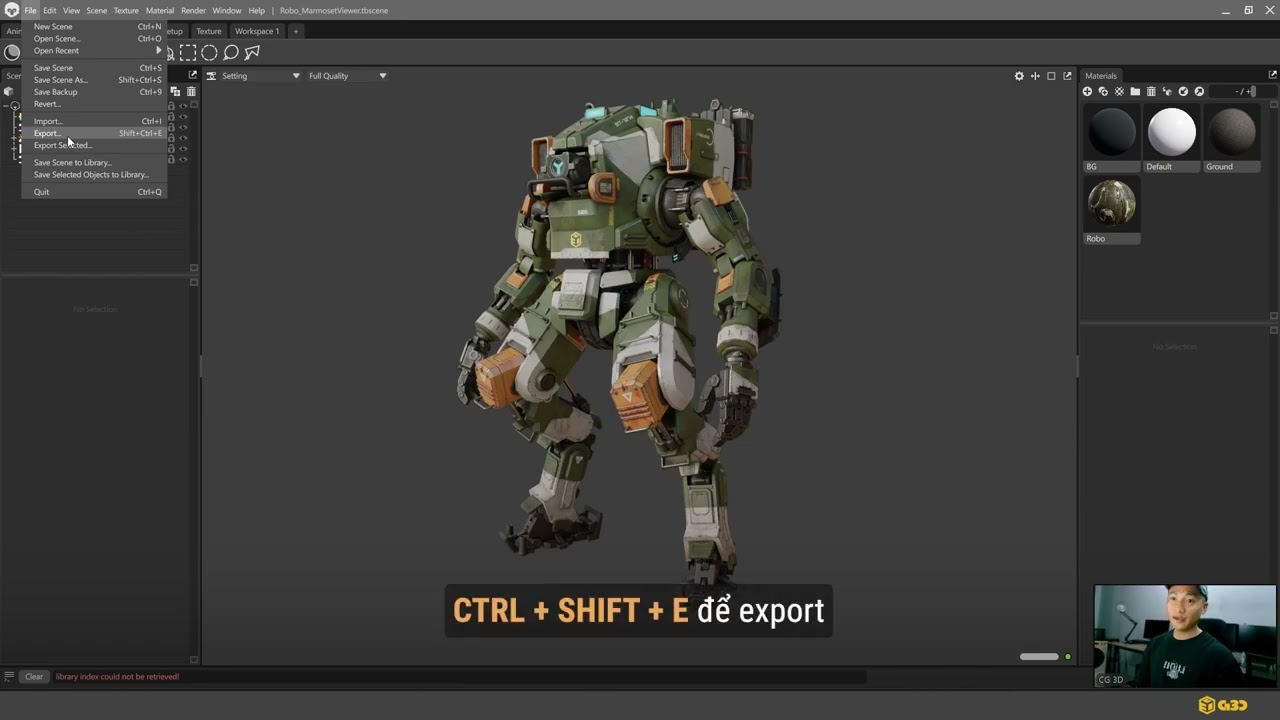Choose Export... in the File menu
This screenshot has width=1280, height=720.
95,133
